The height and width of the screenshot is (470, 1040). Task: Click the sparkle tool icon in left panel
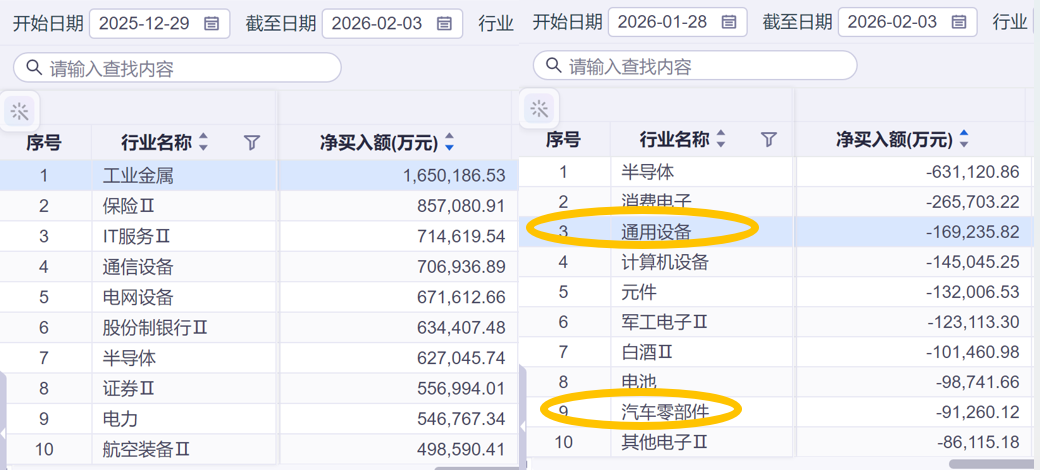tap(20, 111)
